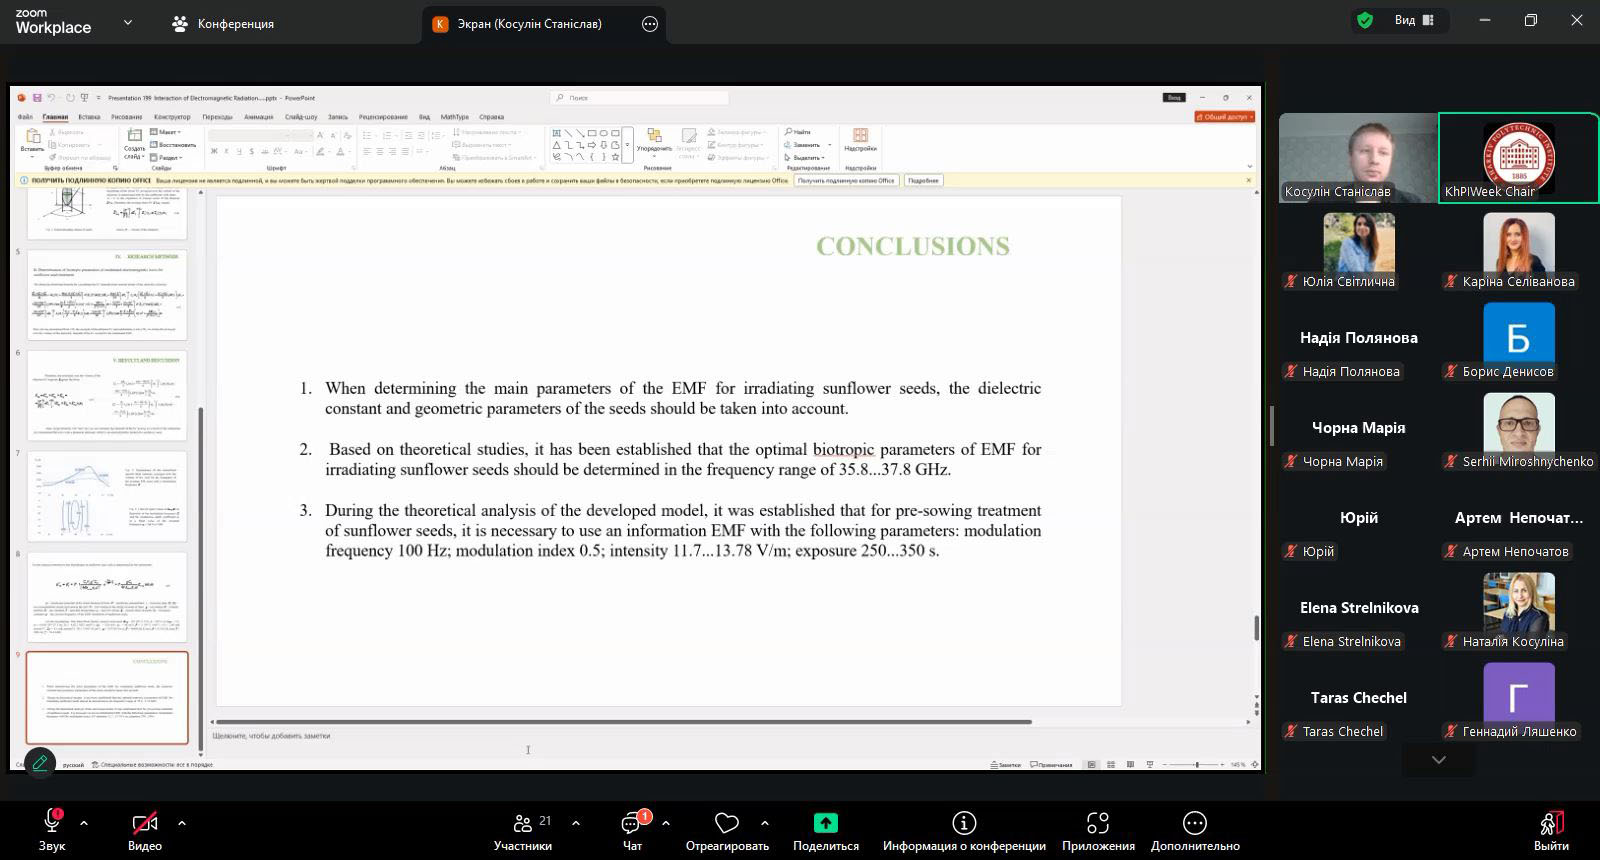This screenshot has width=1600, height=860.
Task: Switch to the Conference tab
Action: tap(224, 24)
